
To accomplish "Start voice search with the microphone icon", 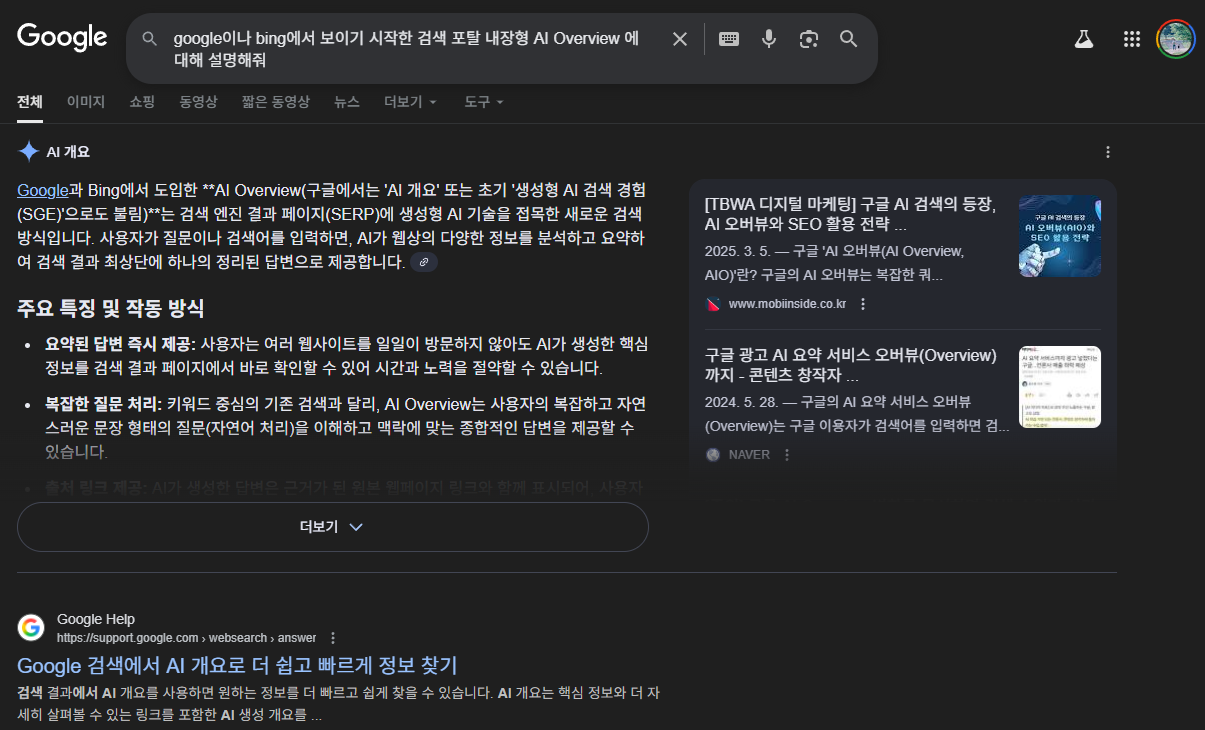I will tap(768, 39).
